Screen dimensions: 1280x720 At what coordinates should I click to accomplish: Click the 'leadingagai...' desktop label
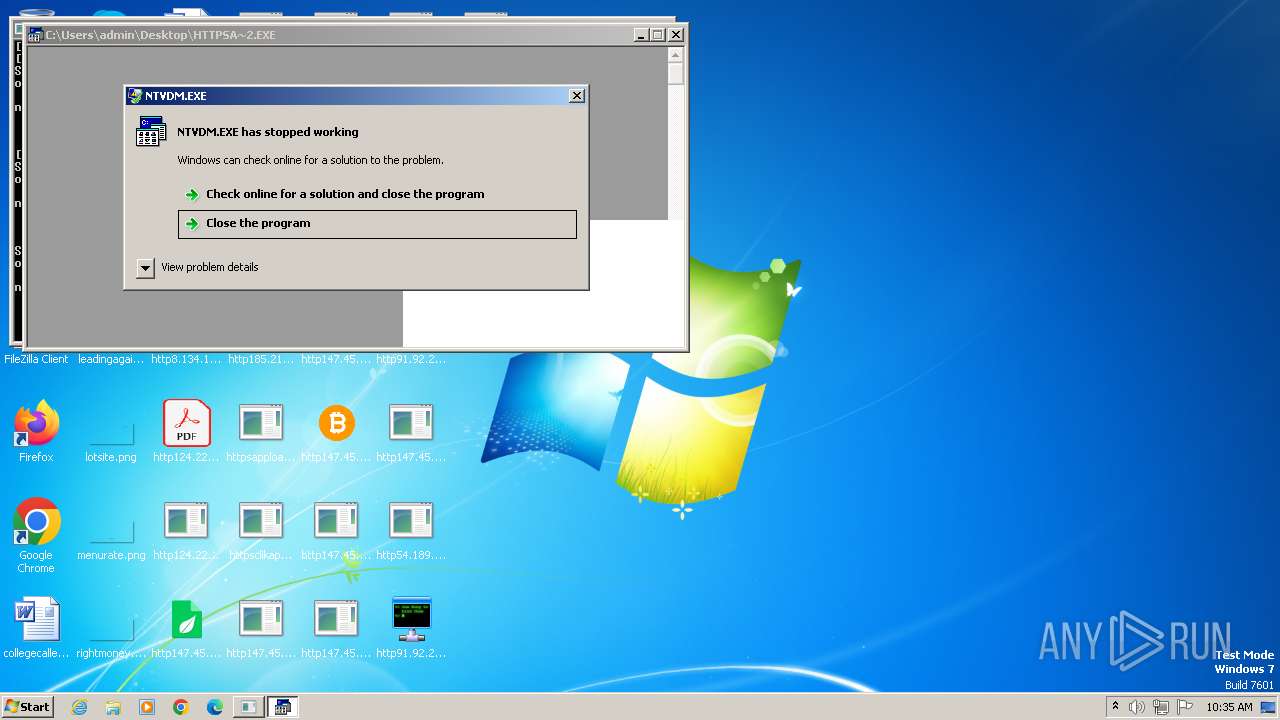click(x=111, y=359)
